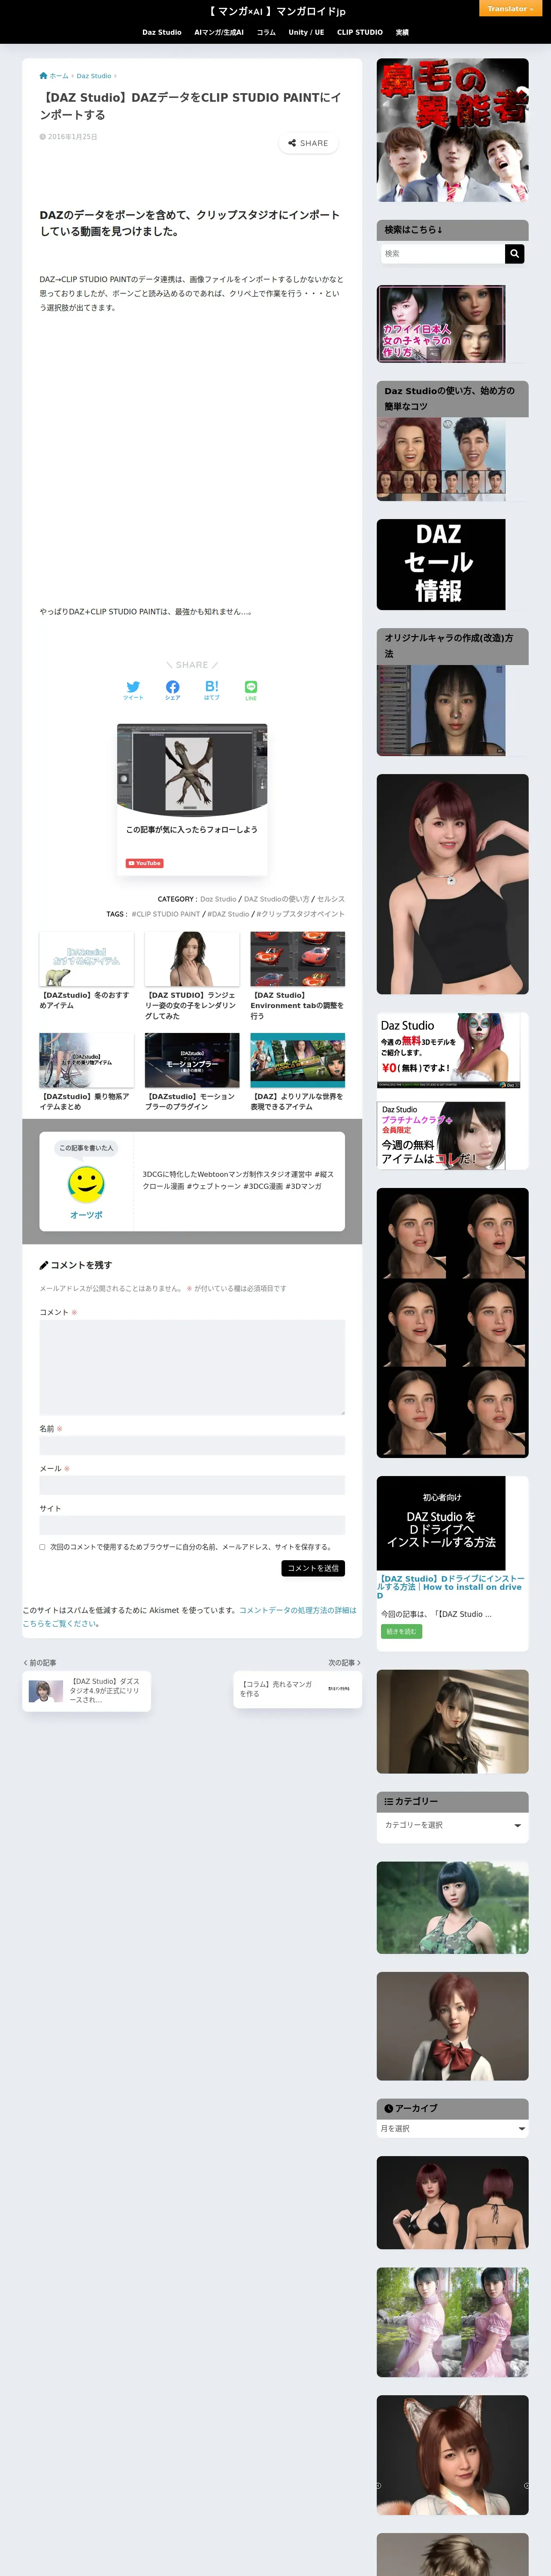This screenshot has width=551, height=2576.
Task: Click next arrow on cat-ear girl slider
Action: [x=526, y=2485]
